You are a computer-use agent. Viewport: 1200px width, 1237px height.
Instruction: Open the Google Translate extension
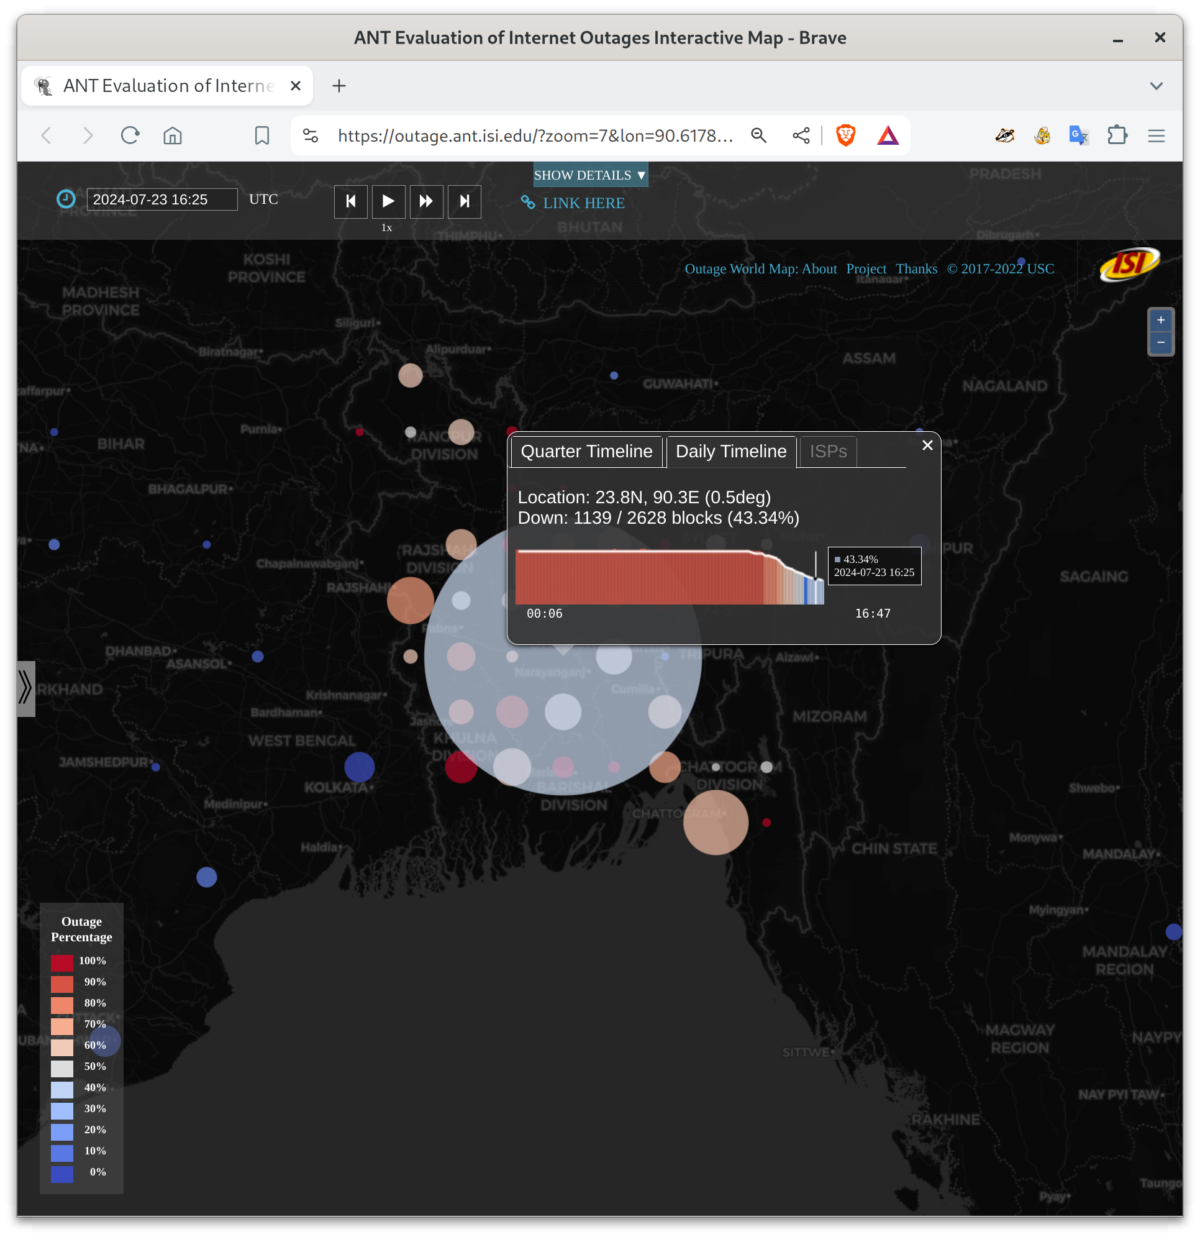(x=1079, y=135)
